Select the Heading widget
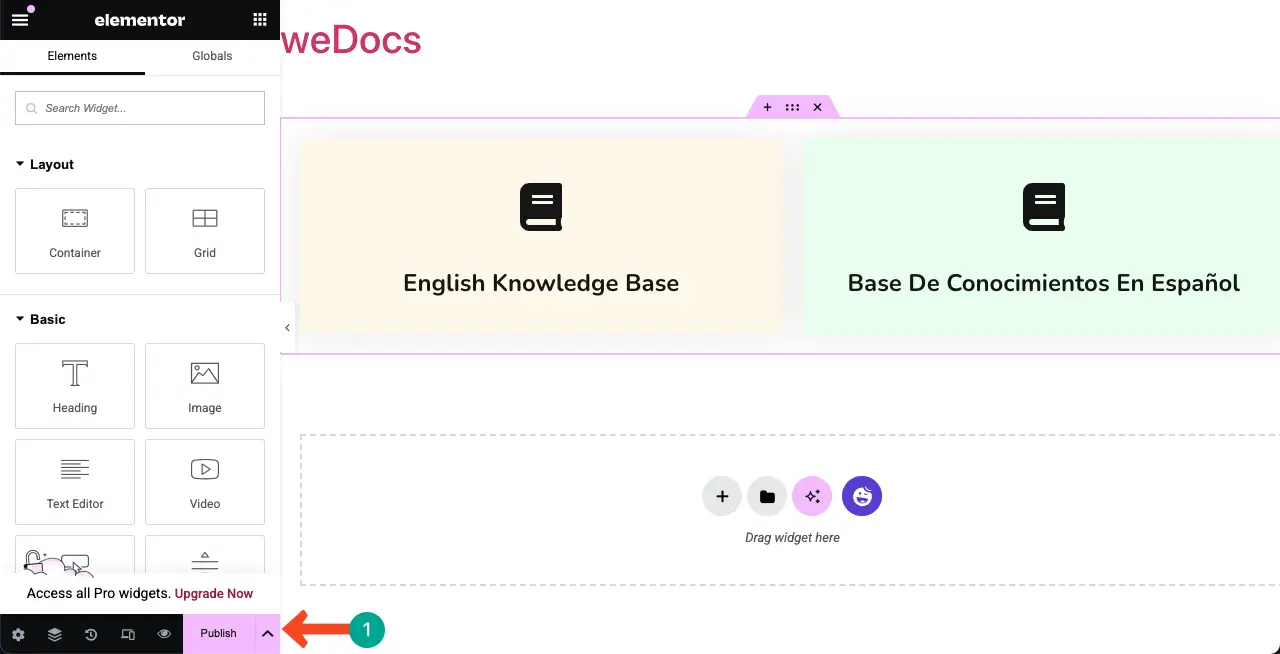 (75, 386)
